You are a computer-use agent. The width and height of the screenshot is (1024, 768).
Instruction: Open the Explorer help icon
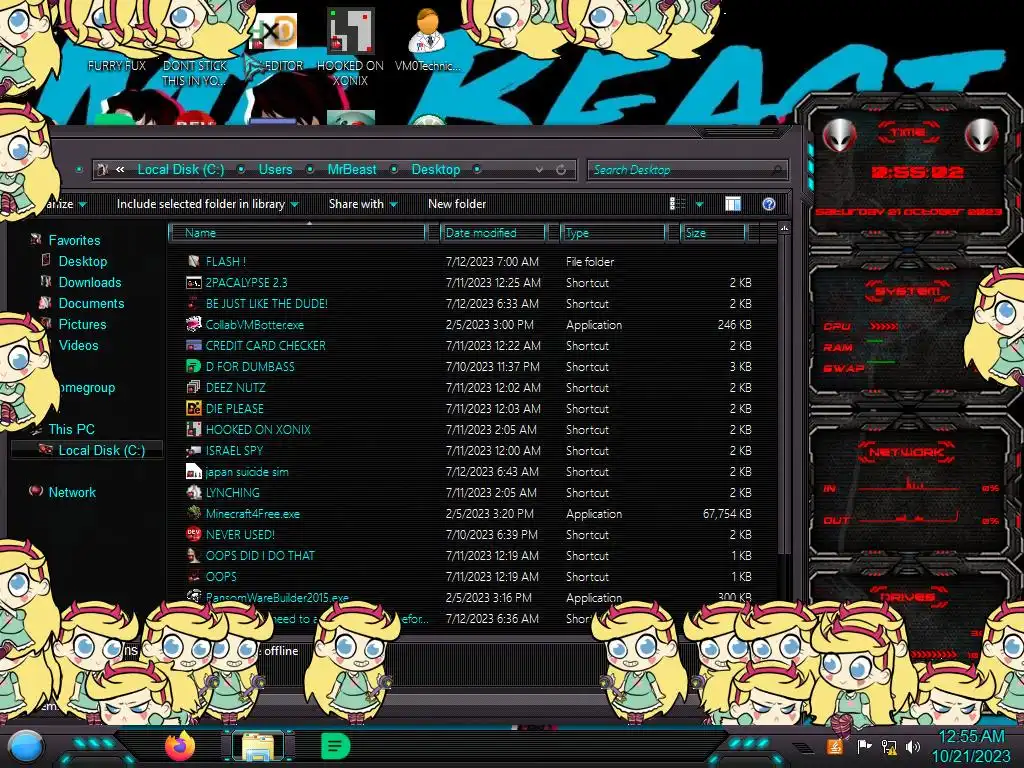point(769,204)
